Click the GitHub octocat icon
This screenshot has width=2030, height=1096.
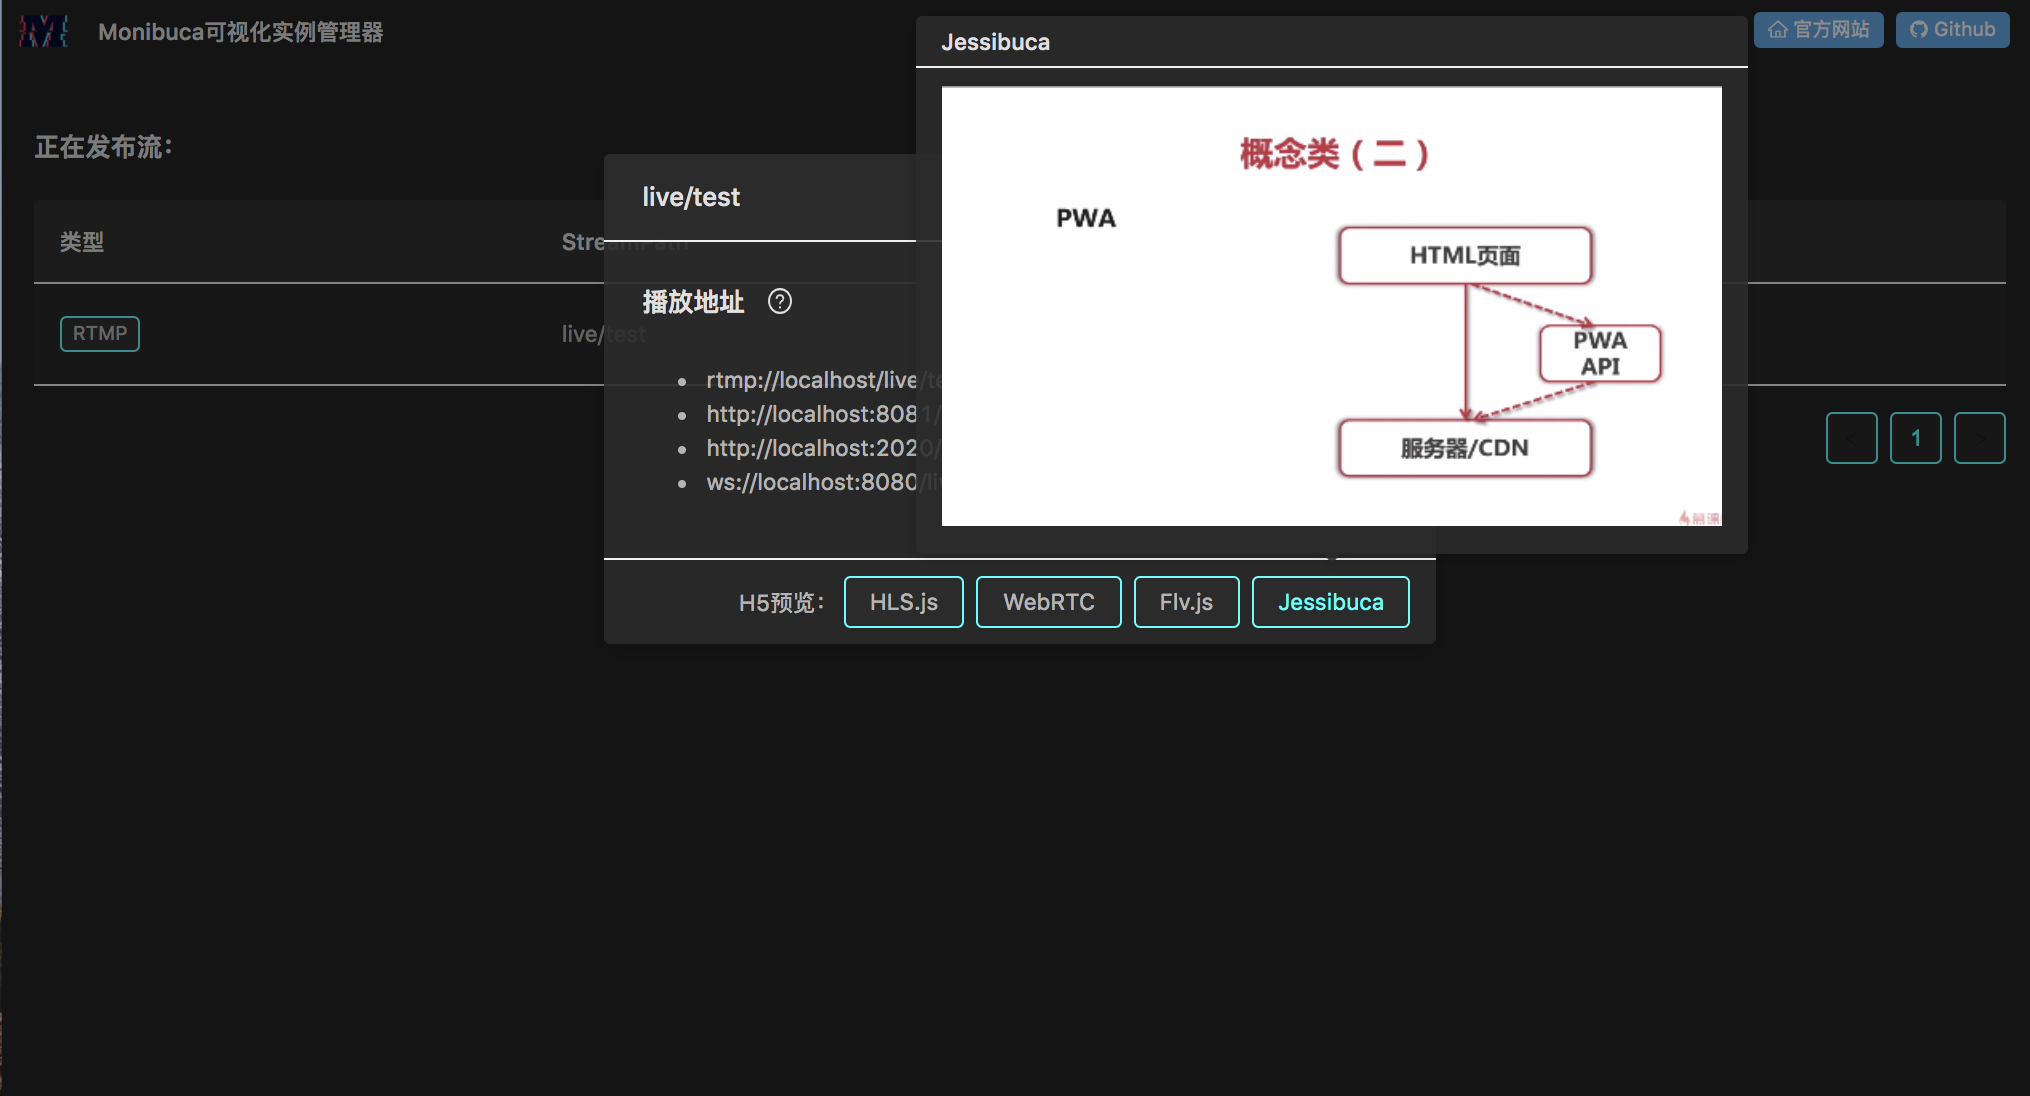(x=1918, y=30)
